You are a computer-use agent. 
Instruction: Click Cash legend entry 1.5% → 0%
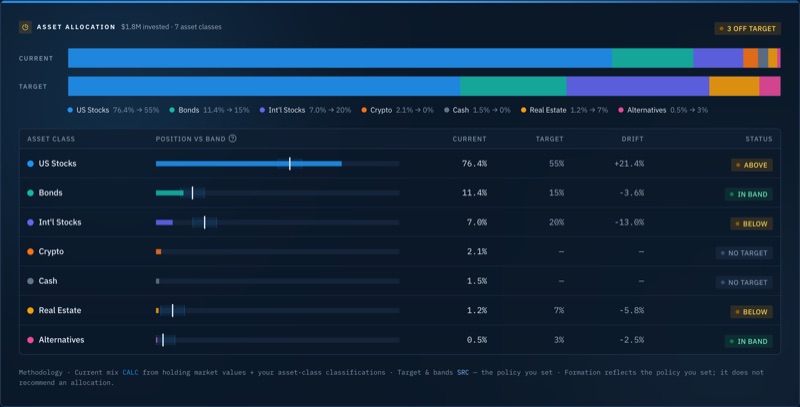point(477,110)
